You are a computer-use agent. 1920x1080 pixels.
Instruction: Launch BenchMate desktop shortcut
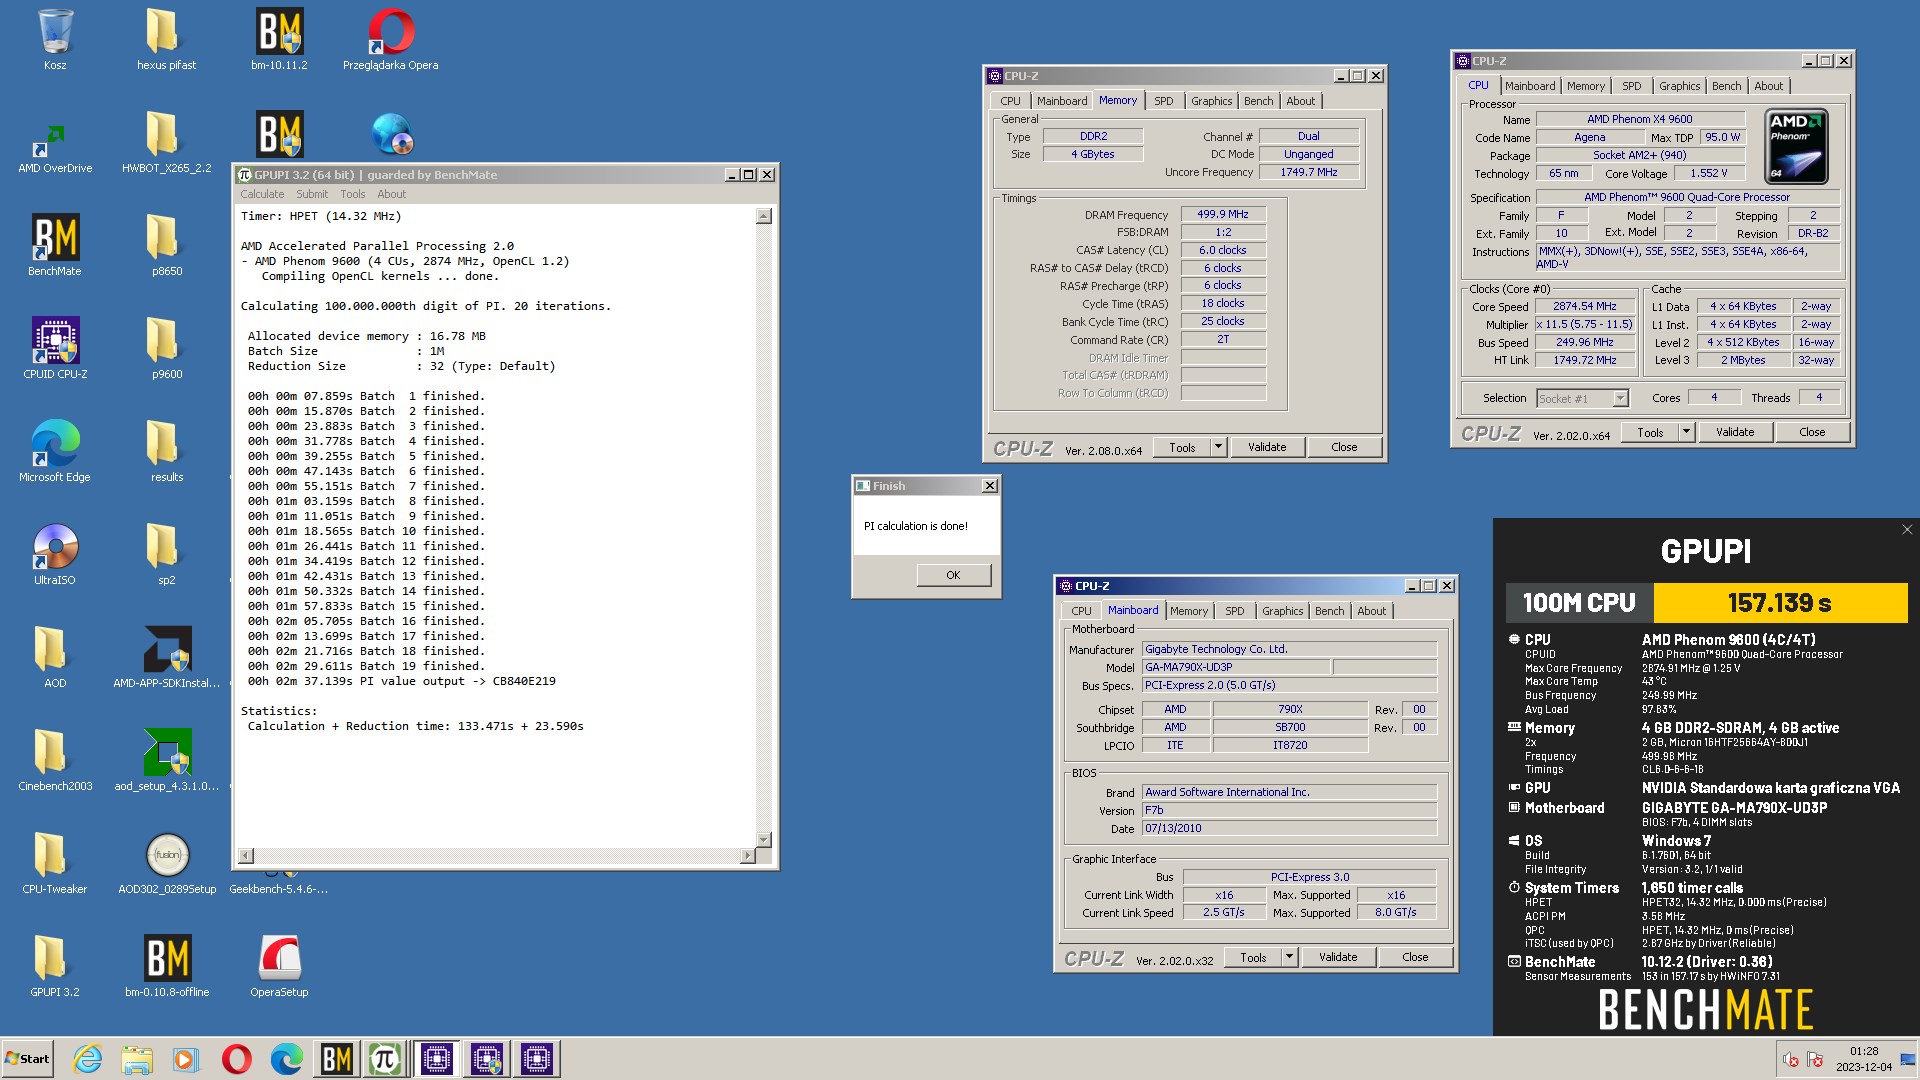(55, 246)
